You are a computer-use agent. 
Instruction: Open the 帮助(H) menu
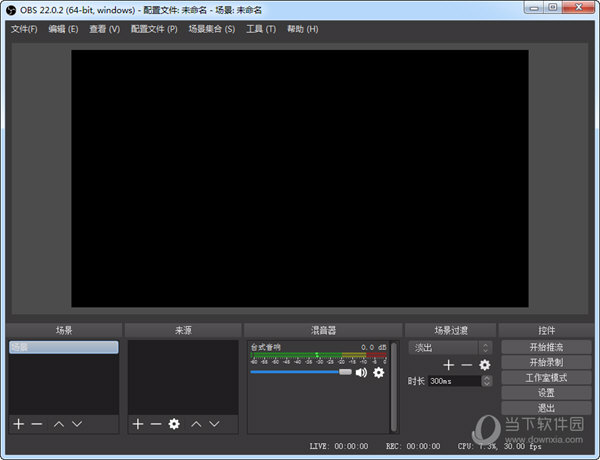(x=303, y=29)
